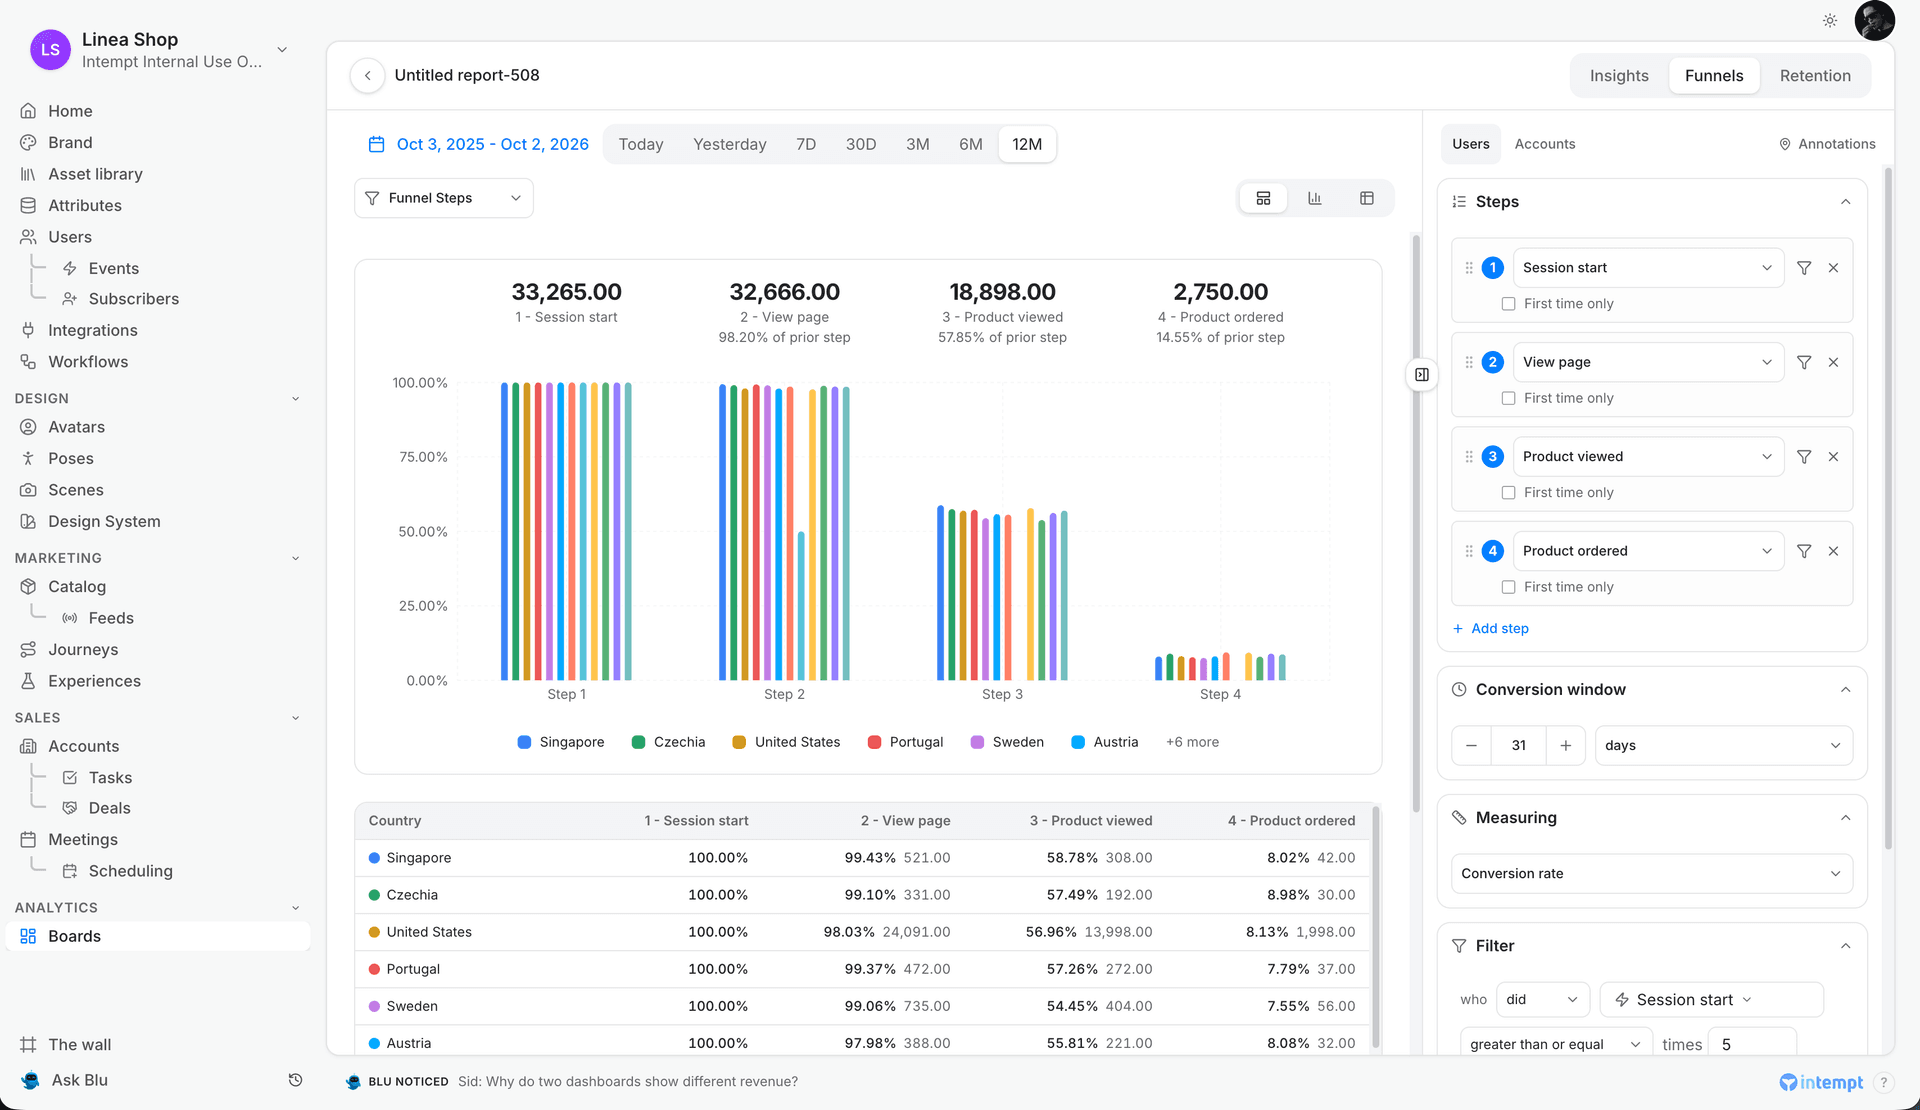The image size is (1920, 1110).
Task: Collapse the side panel toggle icon
Action: click(1422, 375)
